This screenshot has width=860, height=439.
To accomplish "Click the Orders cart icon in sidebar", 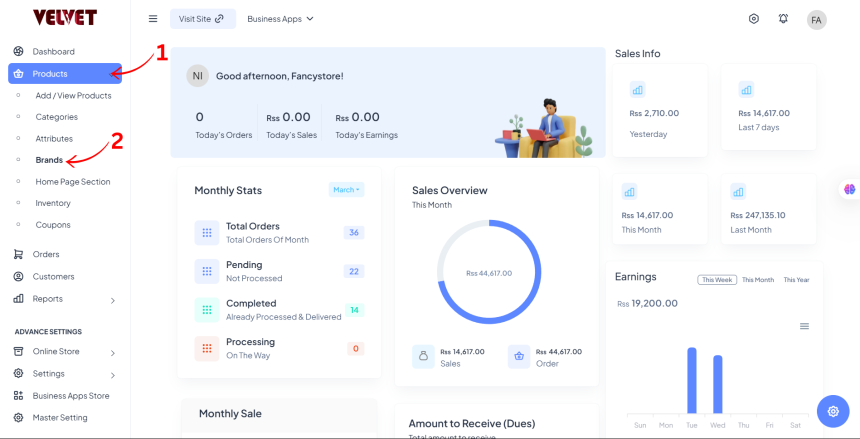I will (18, 254).
